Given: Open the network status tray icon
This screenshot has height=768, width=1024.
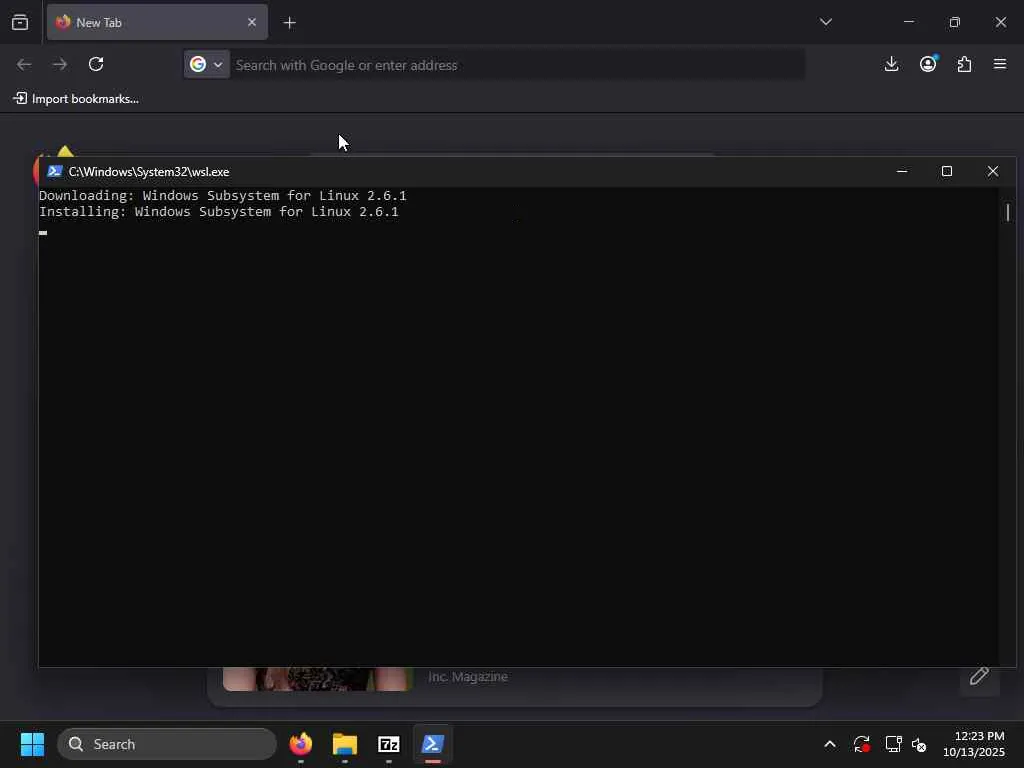Looking at the screenshot, I should [x=893, y=744].
